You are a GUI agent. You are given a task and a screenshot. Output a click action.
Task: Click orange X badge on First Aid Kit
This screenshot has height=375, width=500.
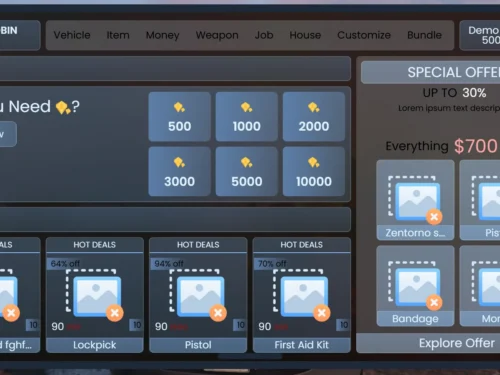click(x=322, y=313)
